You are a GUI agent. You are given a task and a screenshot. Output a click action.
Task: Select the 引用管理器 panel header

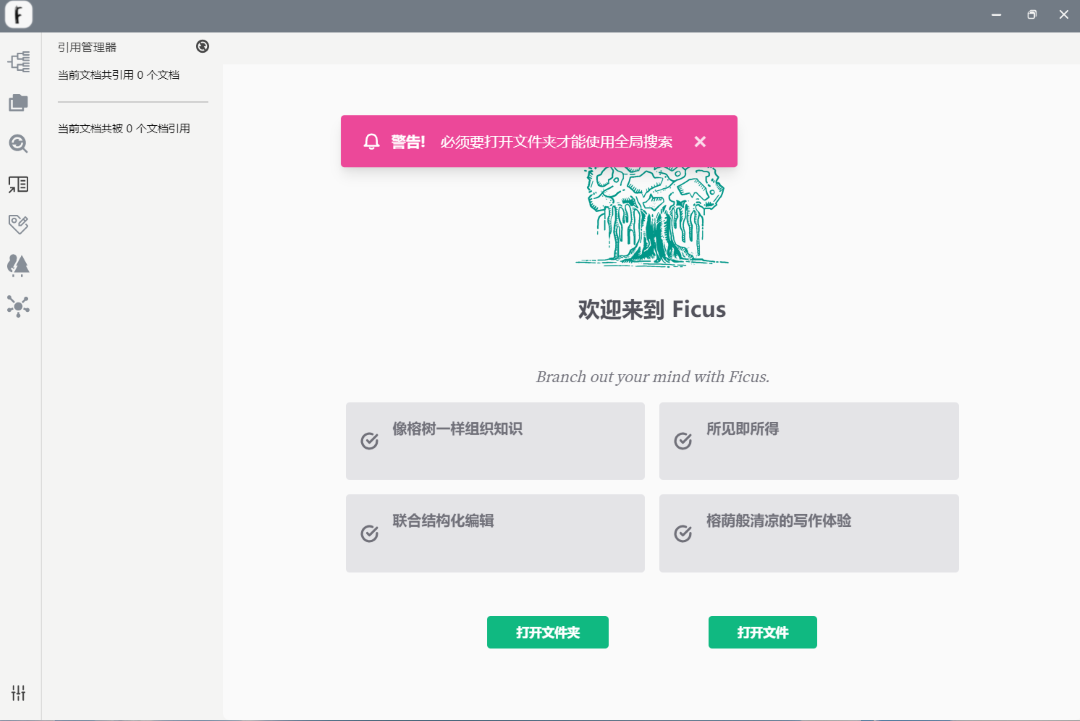(x=85, y=46)
